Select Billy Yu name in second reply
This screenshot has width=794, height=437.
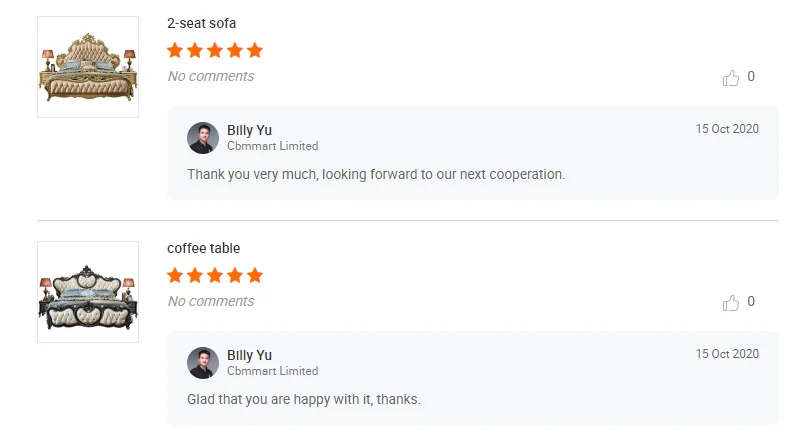[x=249, y=355]
